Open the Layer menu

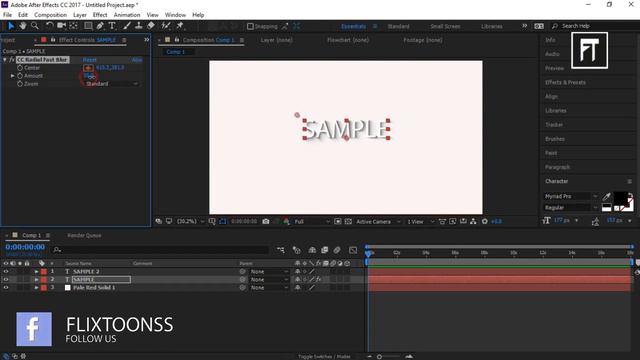80,15
